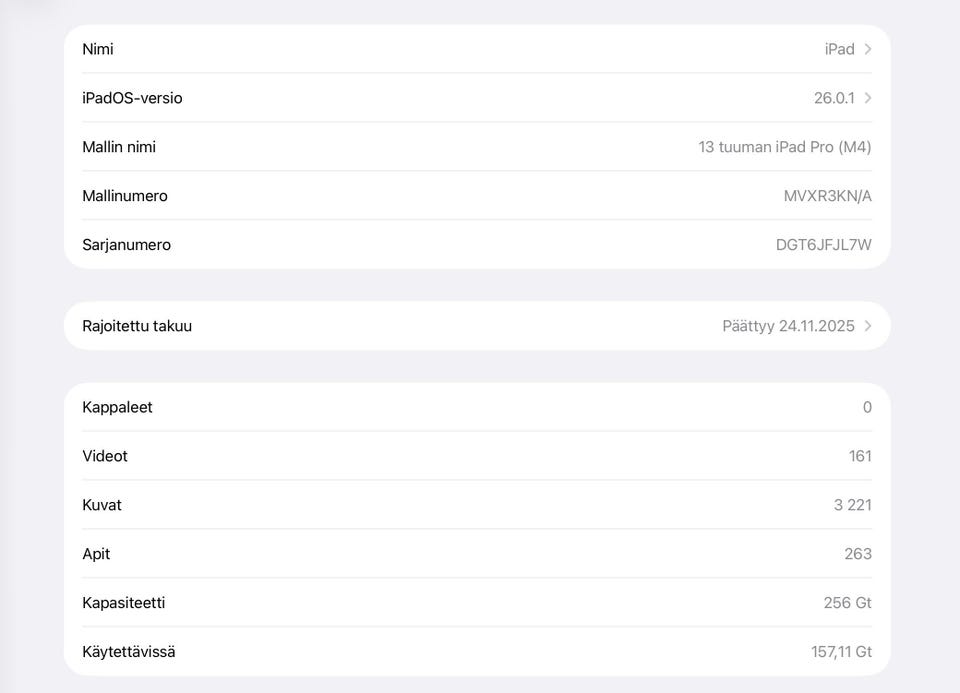Image resolution: width=960 pixels, height=693 pixels.
Task: Open the Nimi setting label
Action: coord(98,49)
